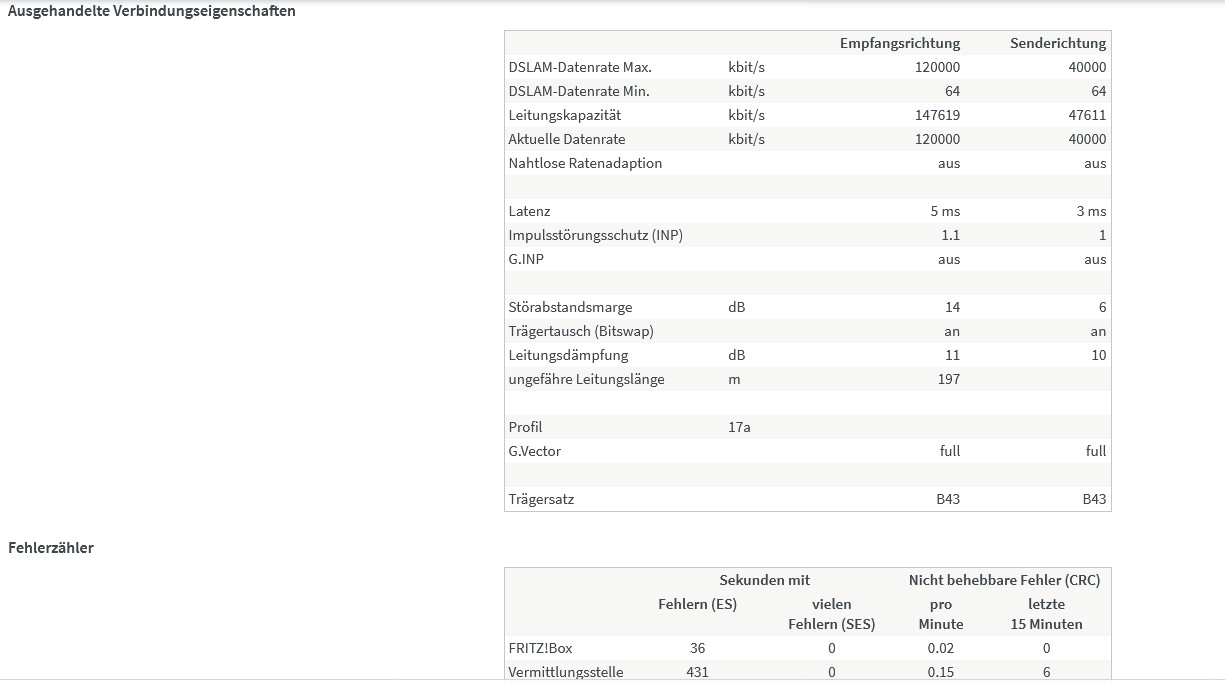
Task: Select the 'DSLAM-Datenrate Max.' row label
Action: coord(580,67)
